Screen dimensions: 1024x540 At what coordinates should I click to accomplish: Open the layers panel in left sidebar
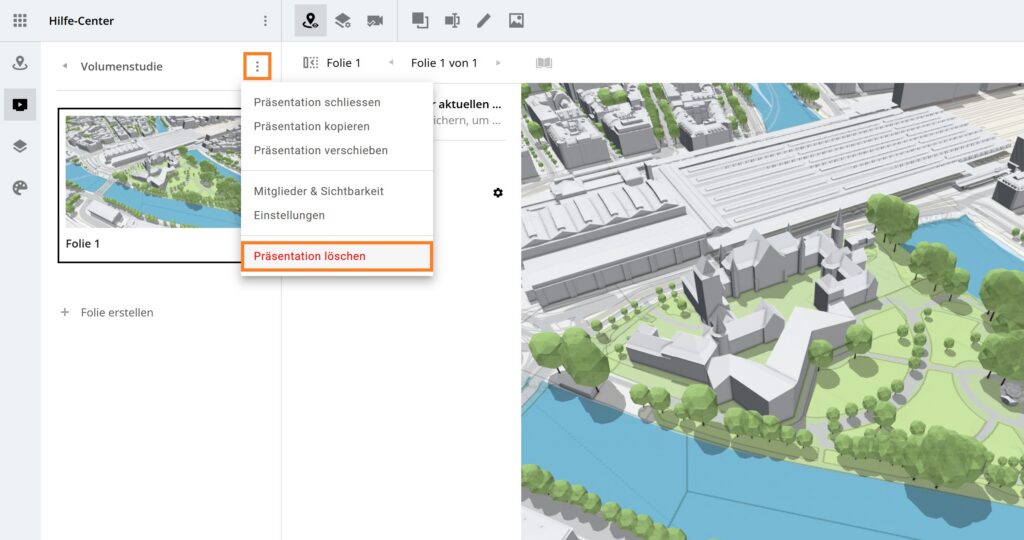20,147
